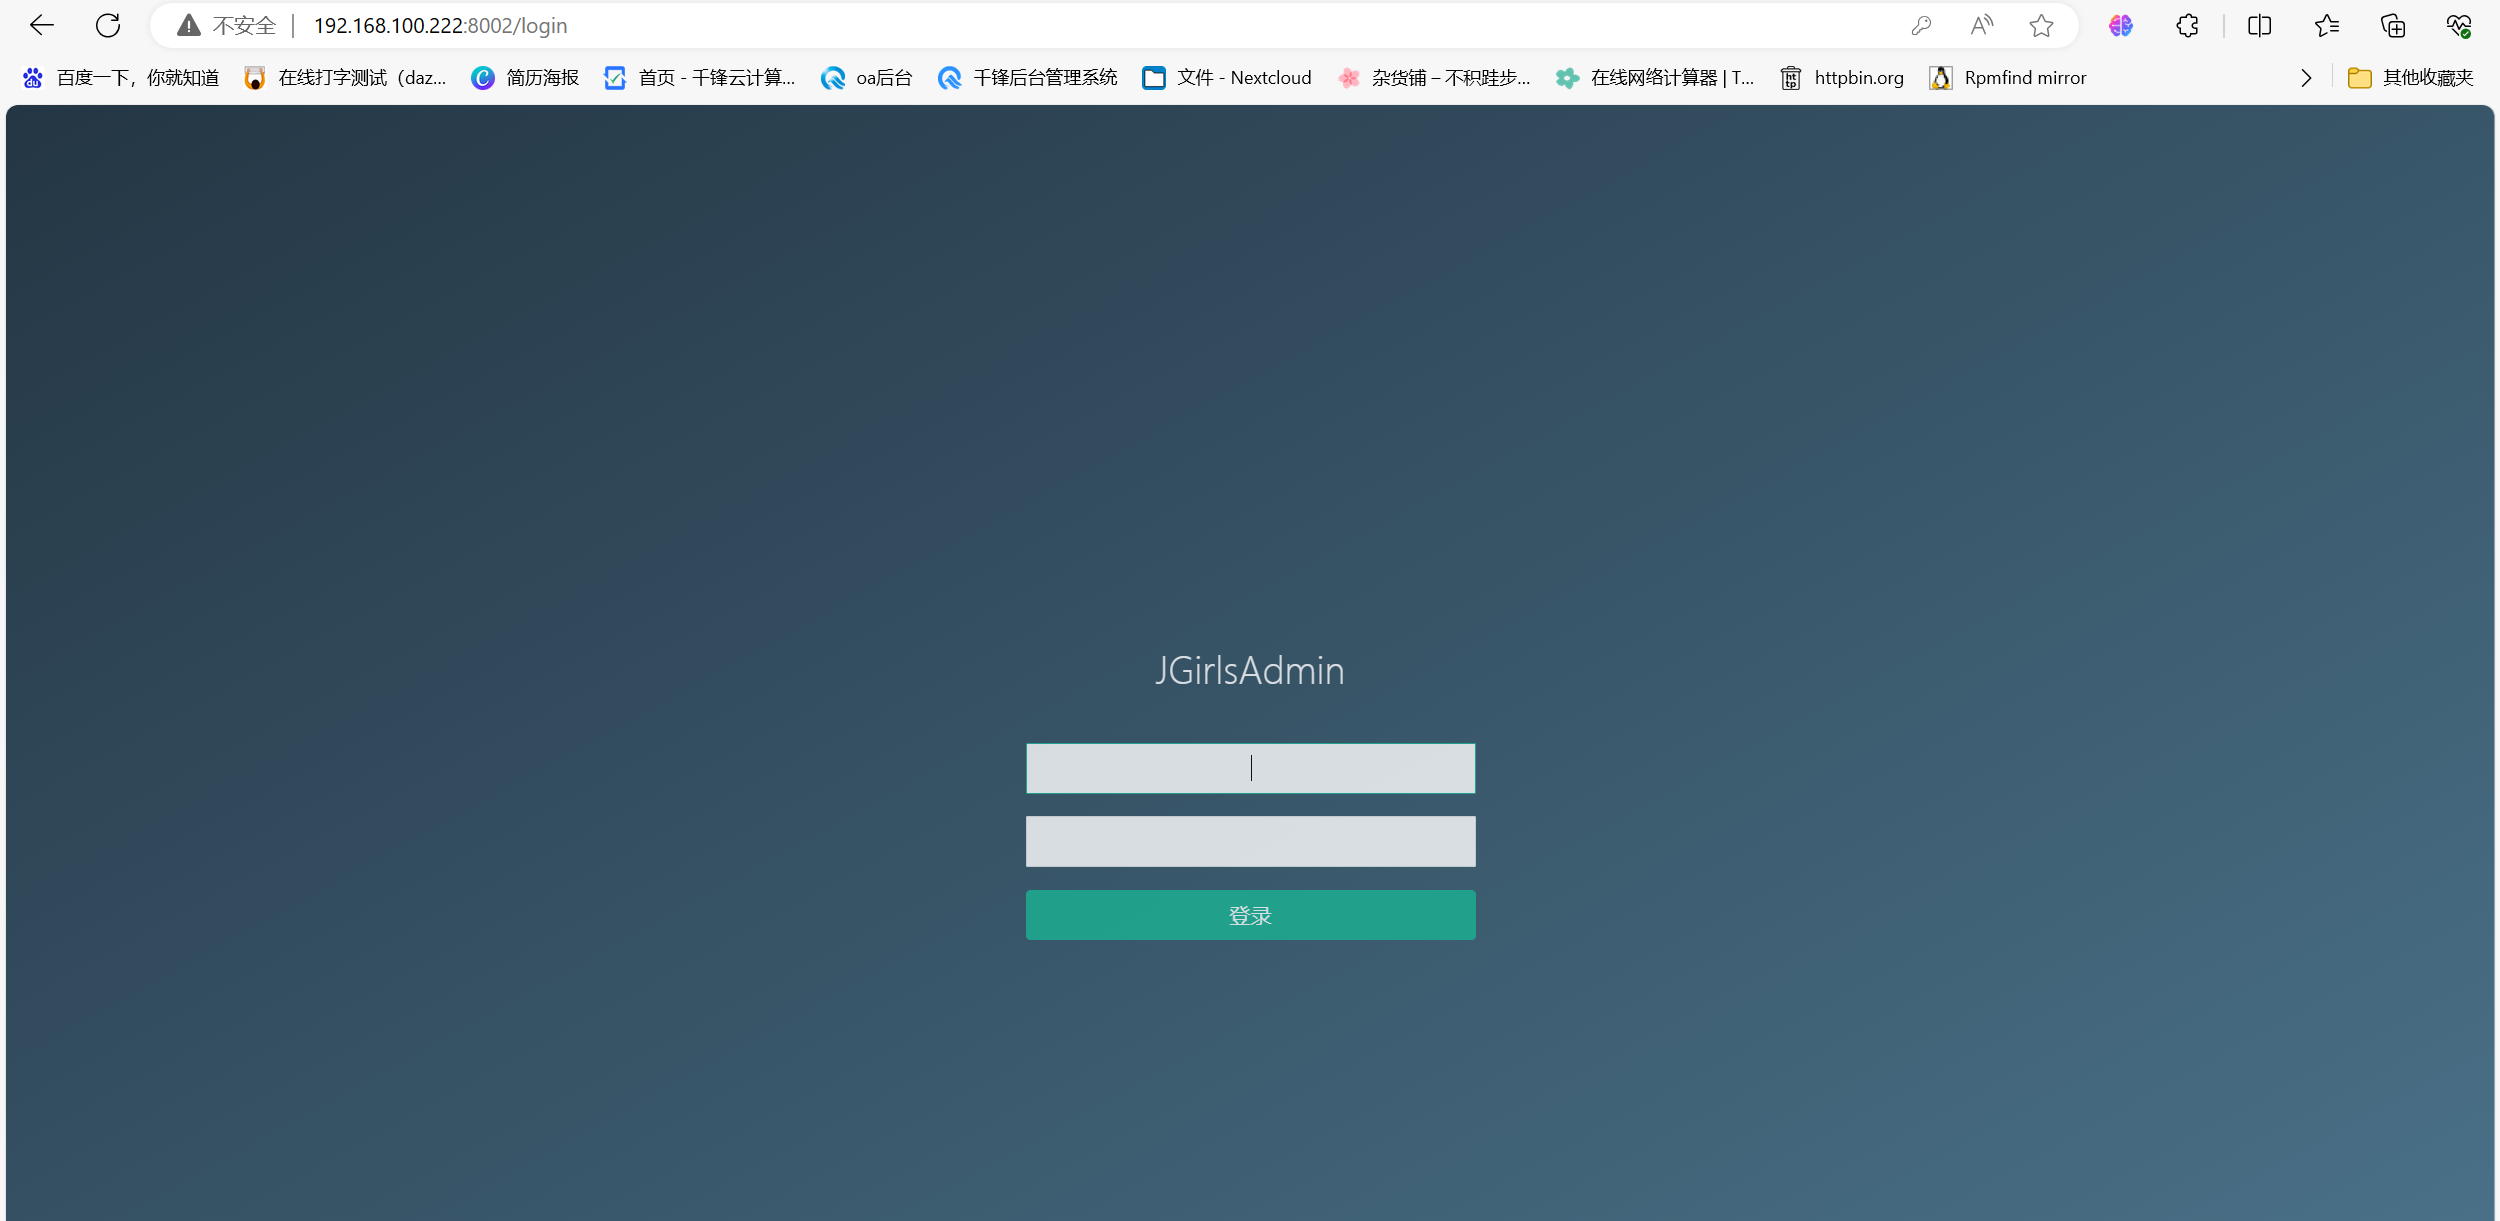
Task: Click the not-secure warning icon
Action: pyautogui.click(x=189, y=26)
